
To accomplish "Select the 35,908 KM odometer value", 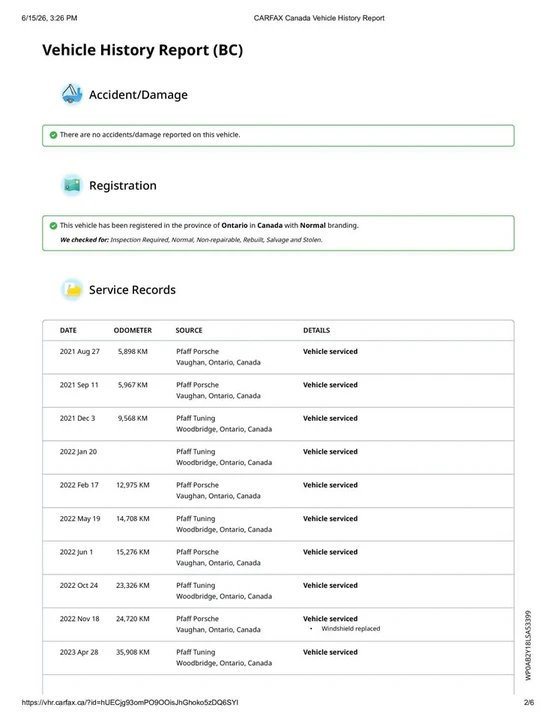I will click(133, 652).
